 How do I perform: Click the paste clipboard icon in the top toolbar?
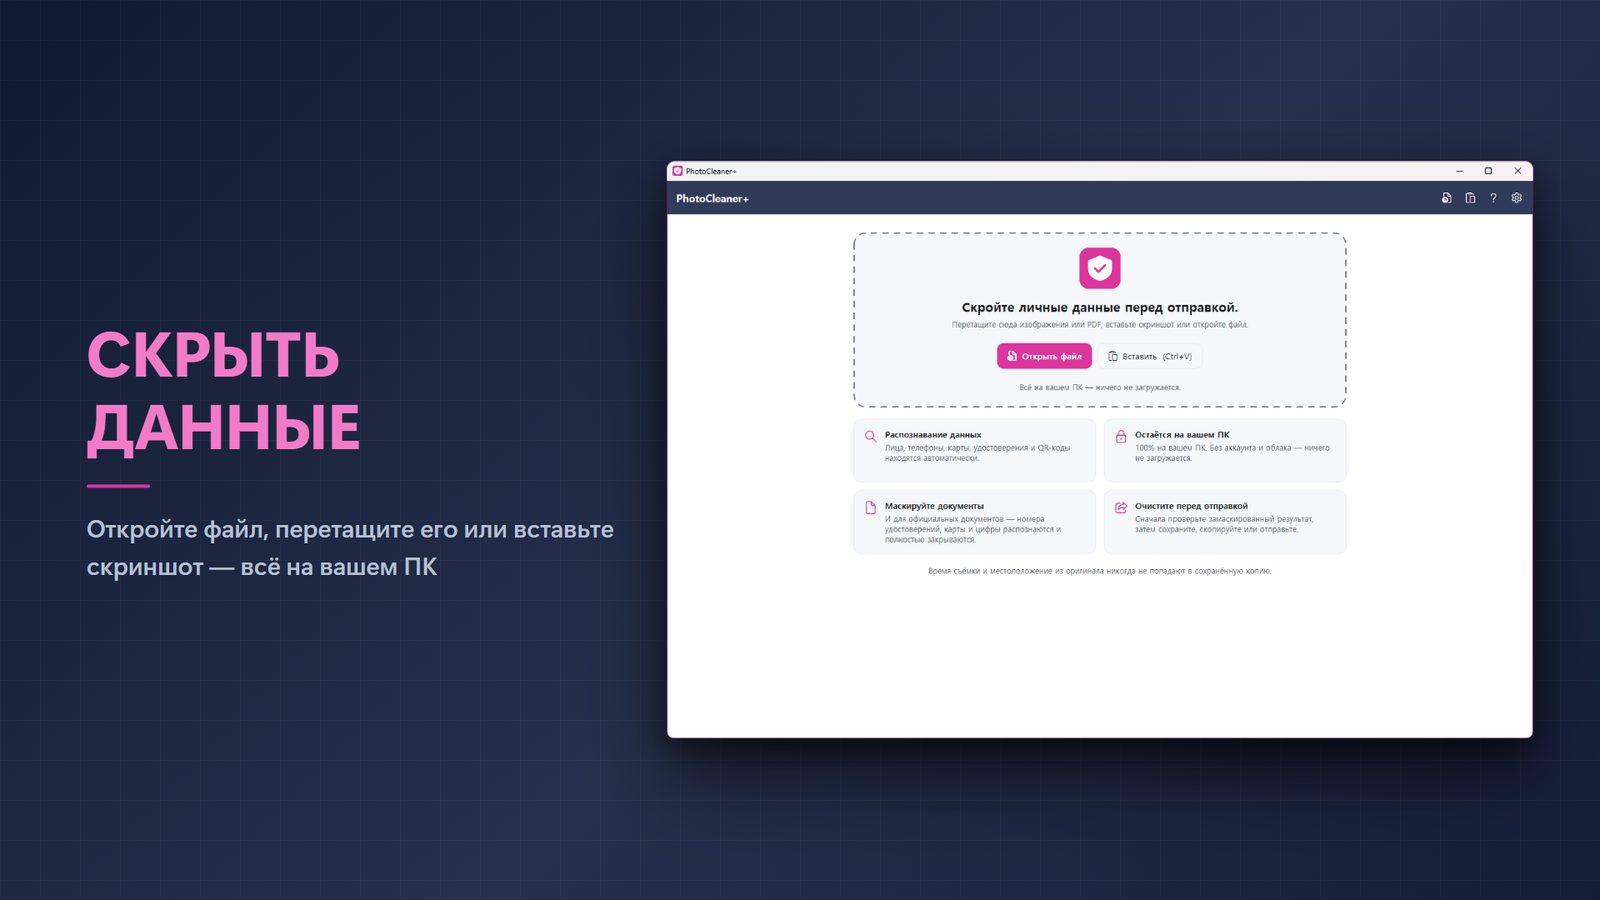point(1470,198)
